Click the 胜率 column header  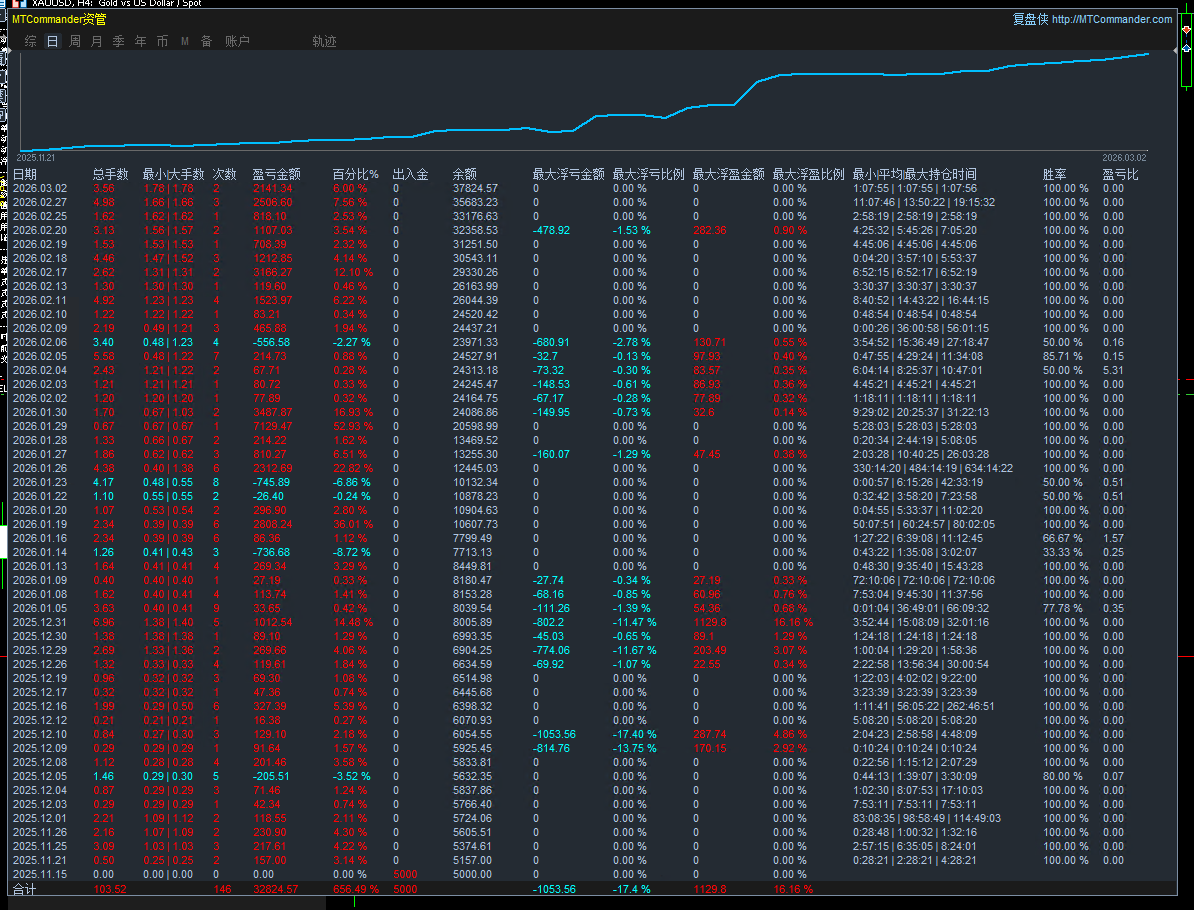[x=1054, y=174]
